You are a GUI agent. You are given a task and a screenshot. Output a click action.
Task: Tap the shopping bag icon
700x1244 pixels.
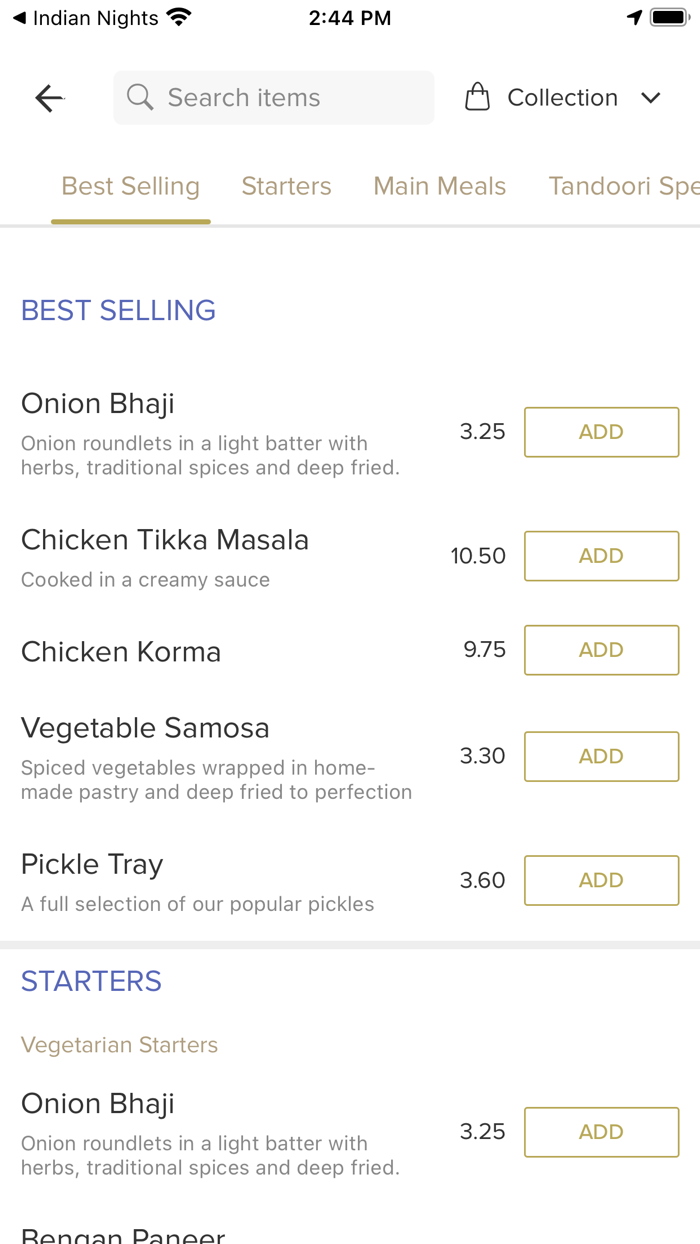pos(478,98)
